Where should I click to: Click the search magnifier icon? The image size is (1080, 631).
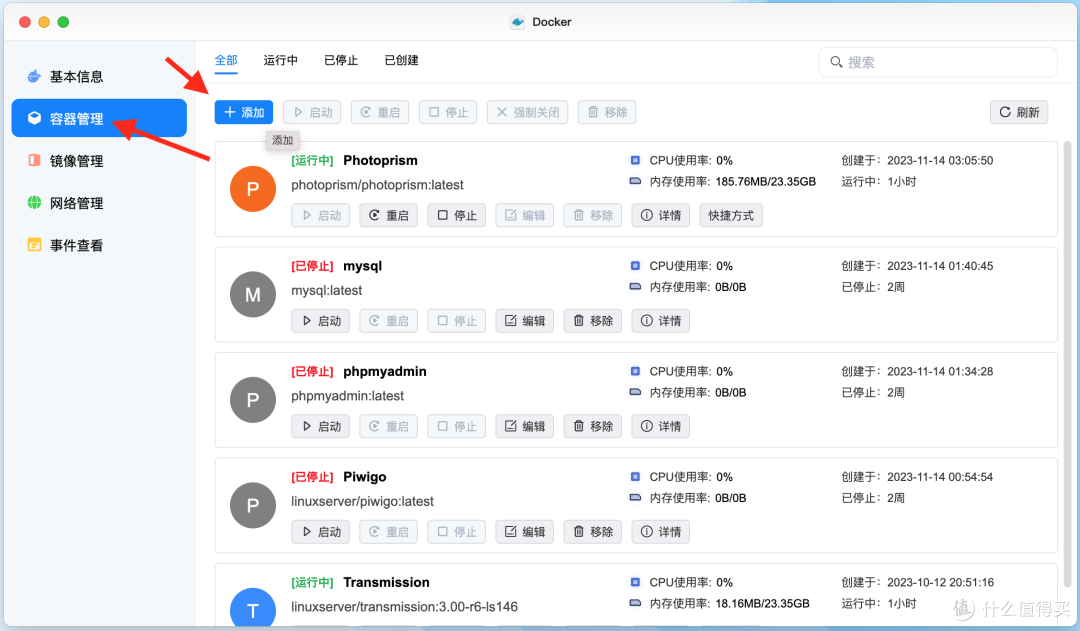836,62
